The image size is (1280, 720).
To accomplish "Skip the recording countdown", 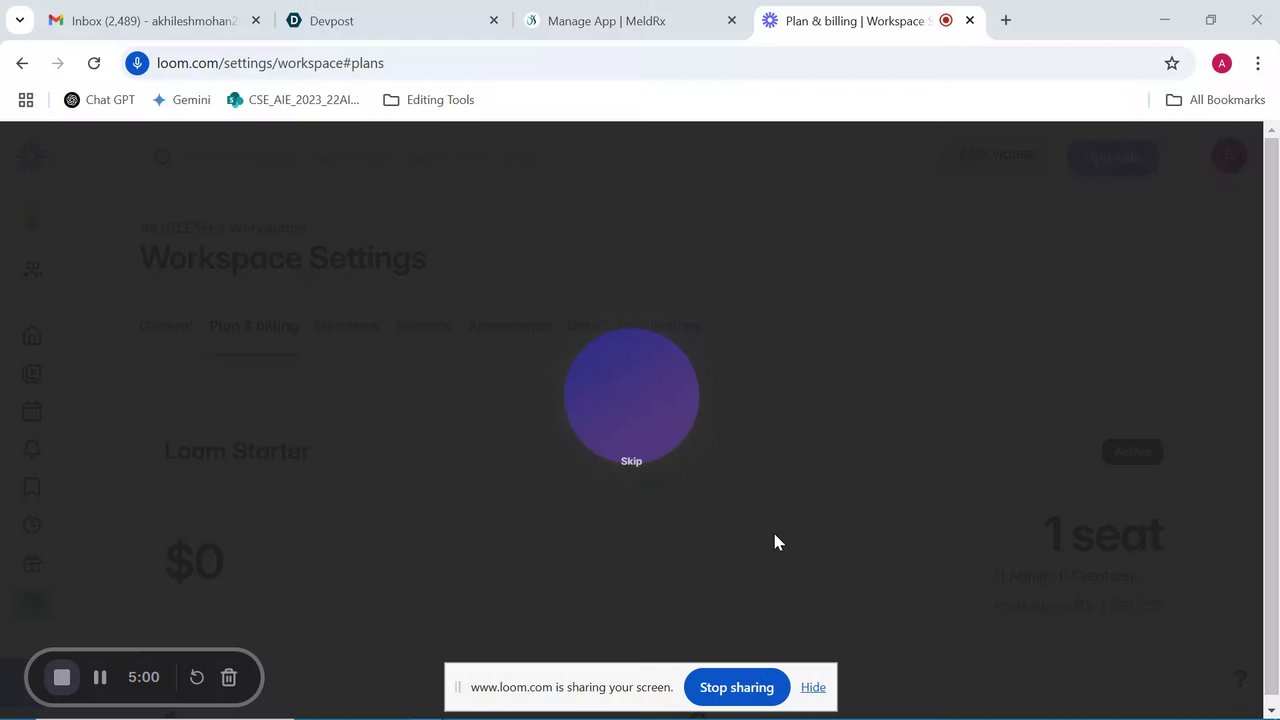I will (631, 461).
